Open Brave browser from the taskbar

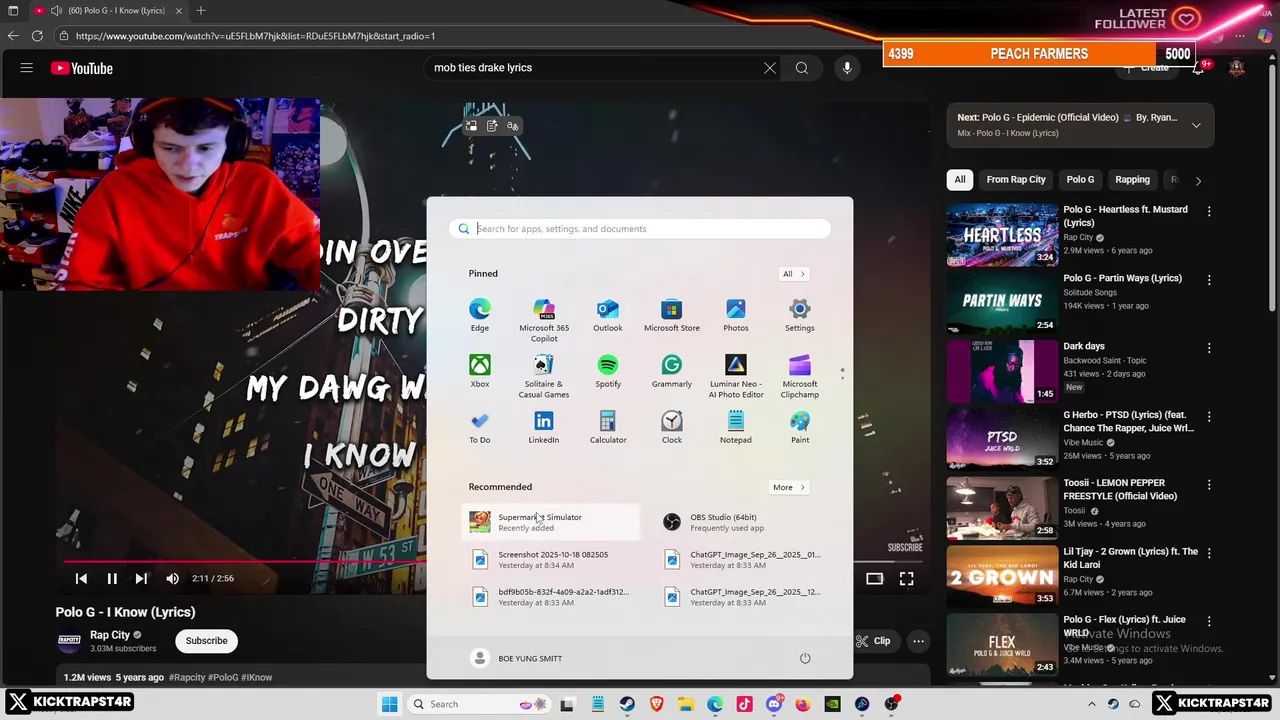click(x=656, y=704)
